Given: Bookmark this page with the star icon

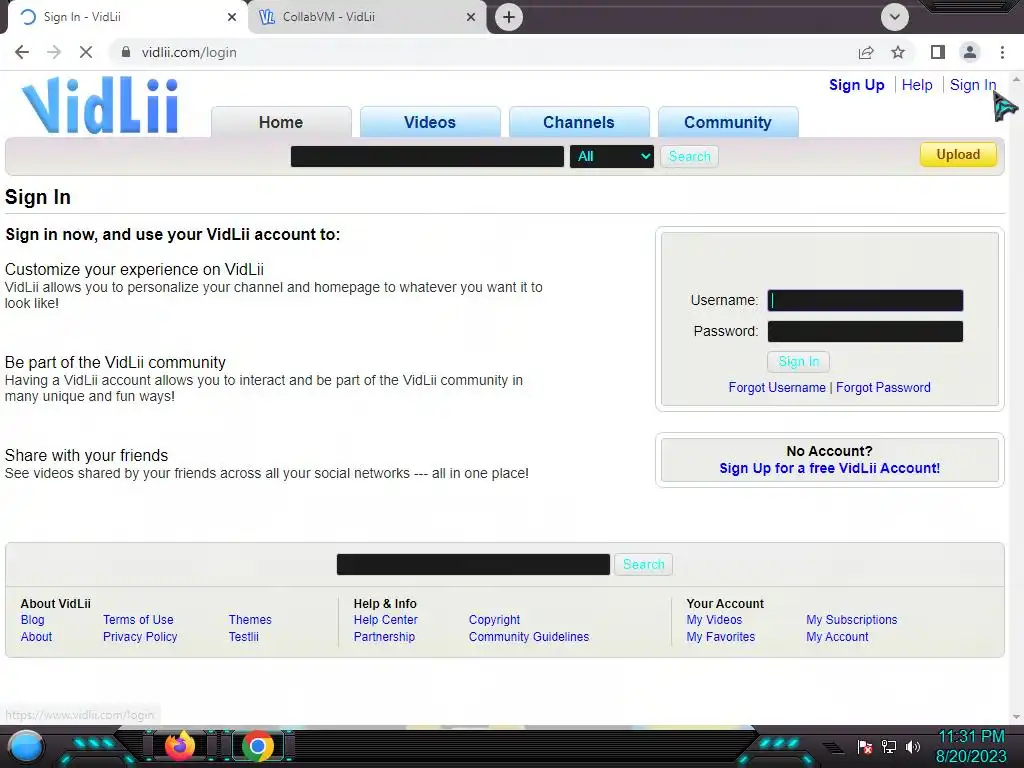Looking at the screenshot, I should 898,52.
